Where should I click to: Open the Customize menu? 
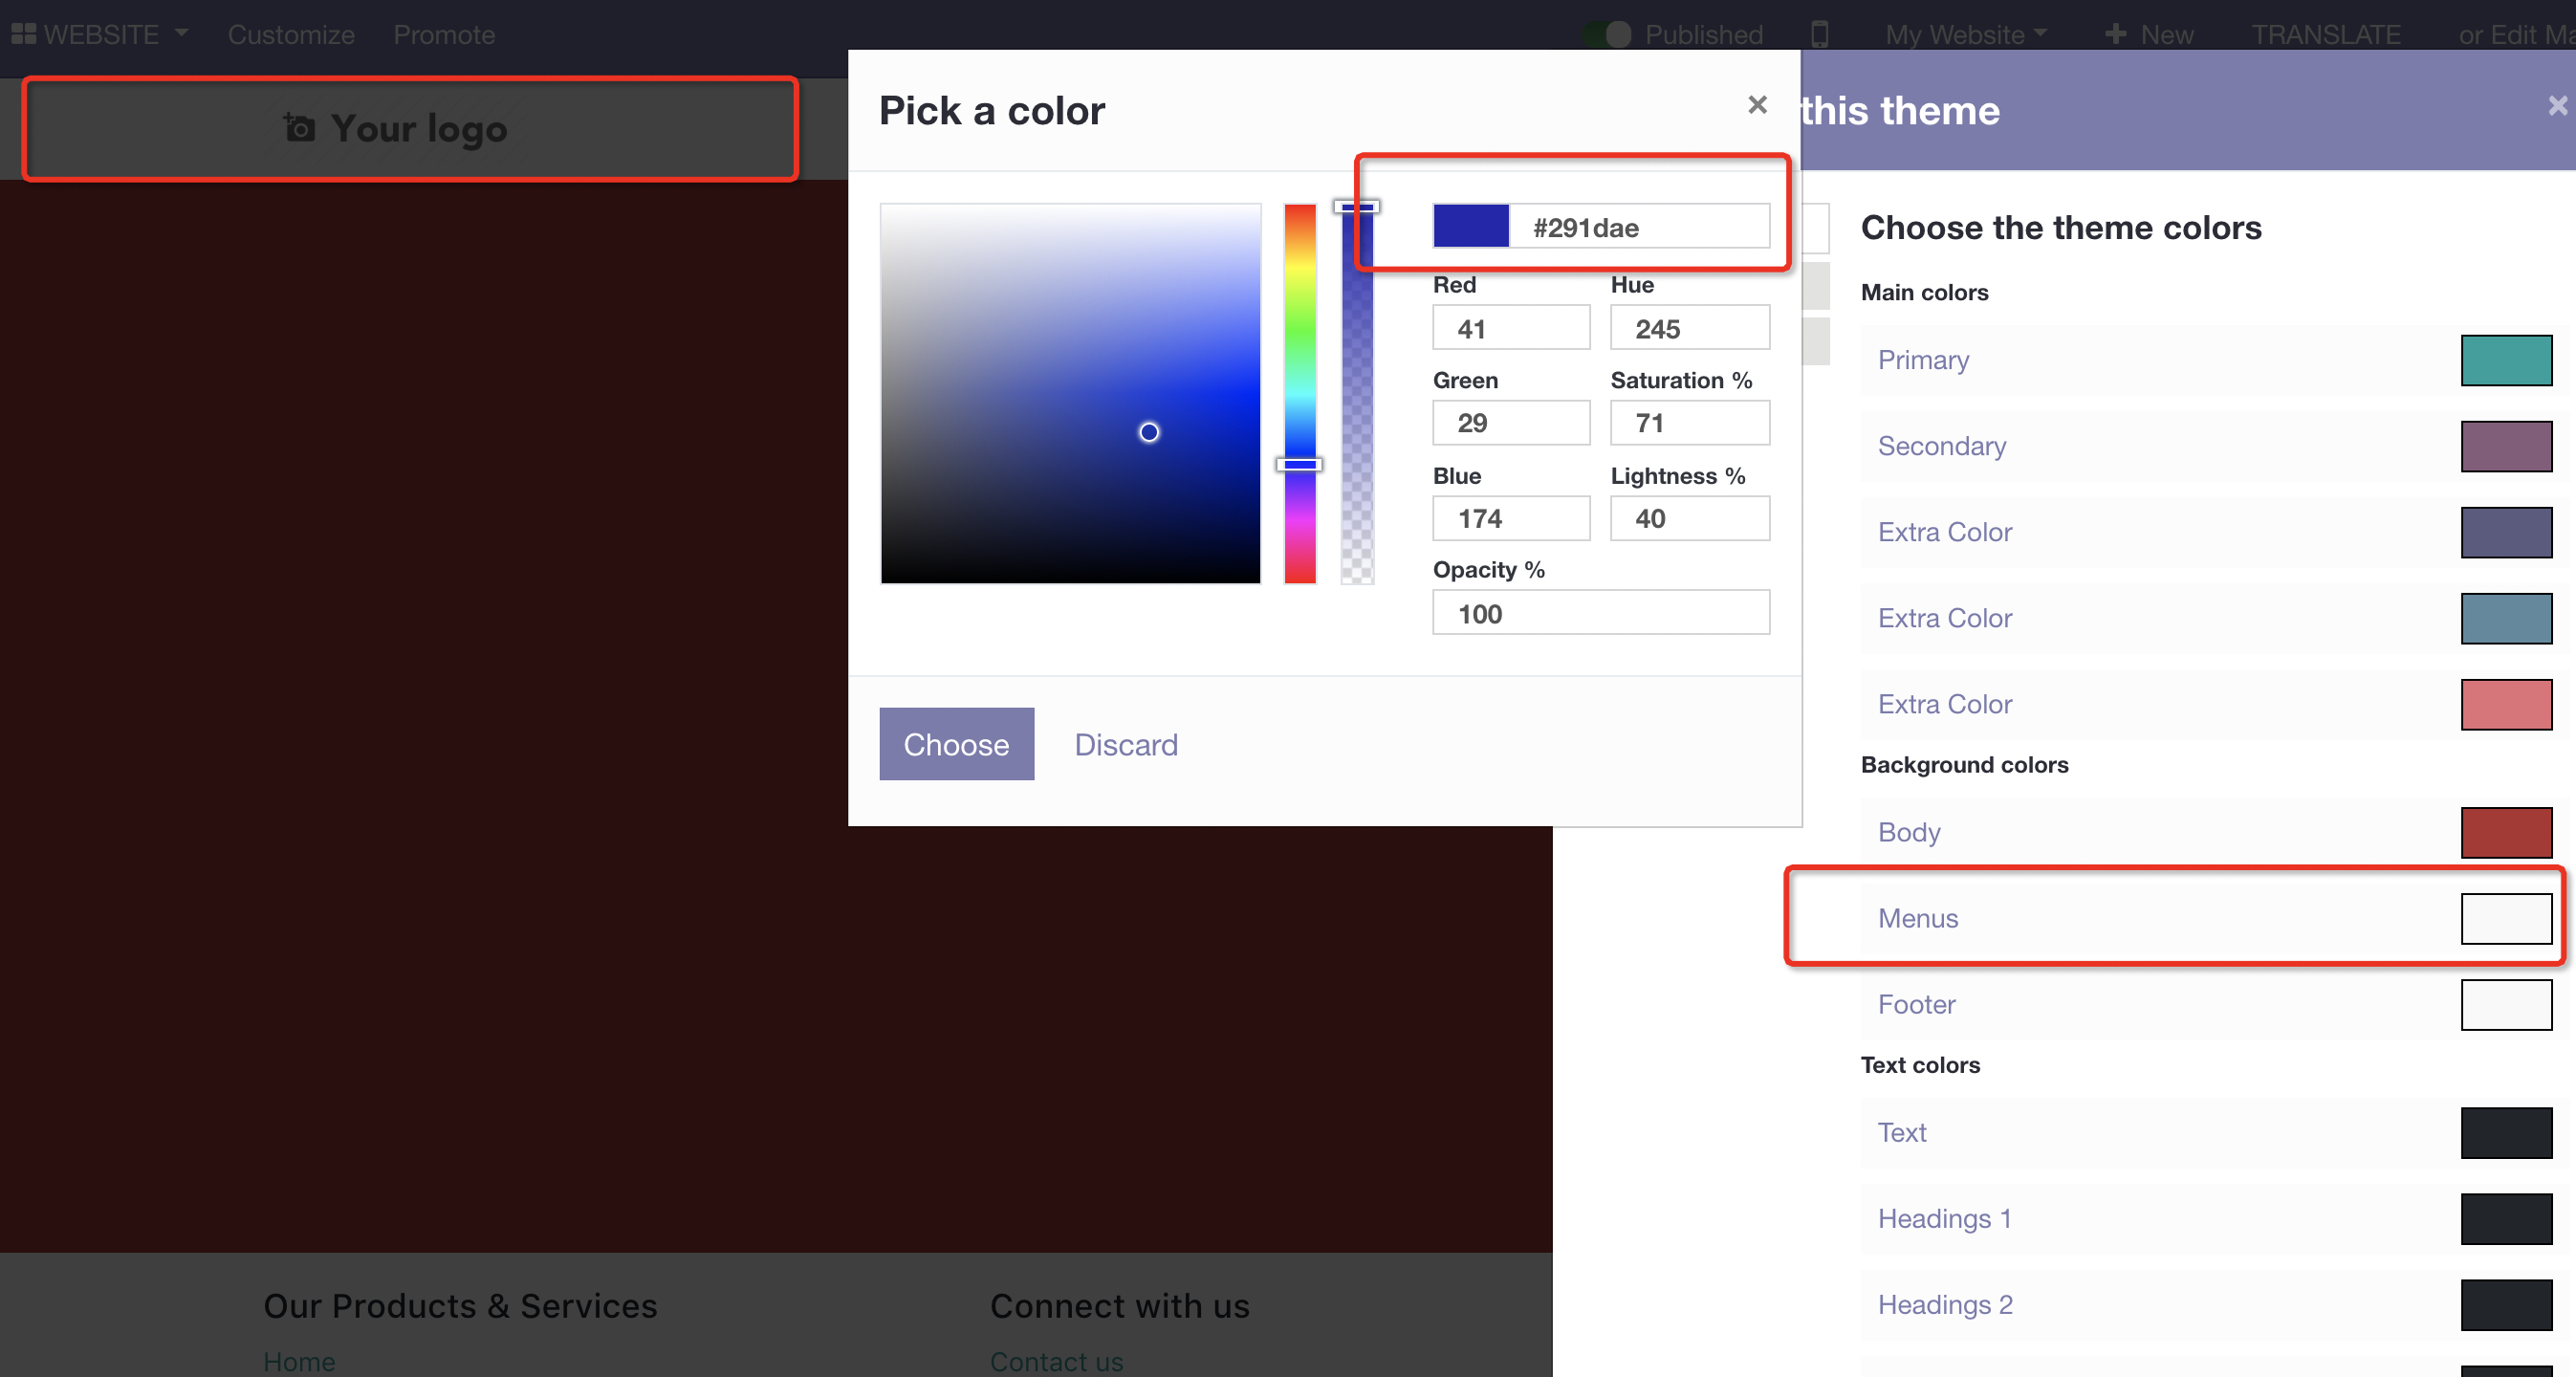pos(291,34)
